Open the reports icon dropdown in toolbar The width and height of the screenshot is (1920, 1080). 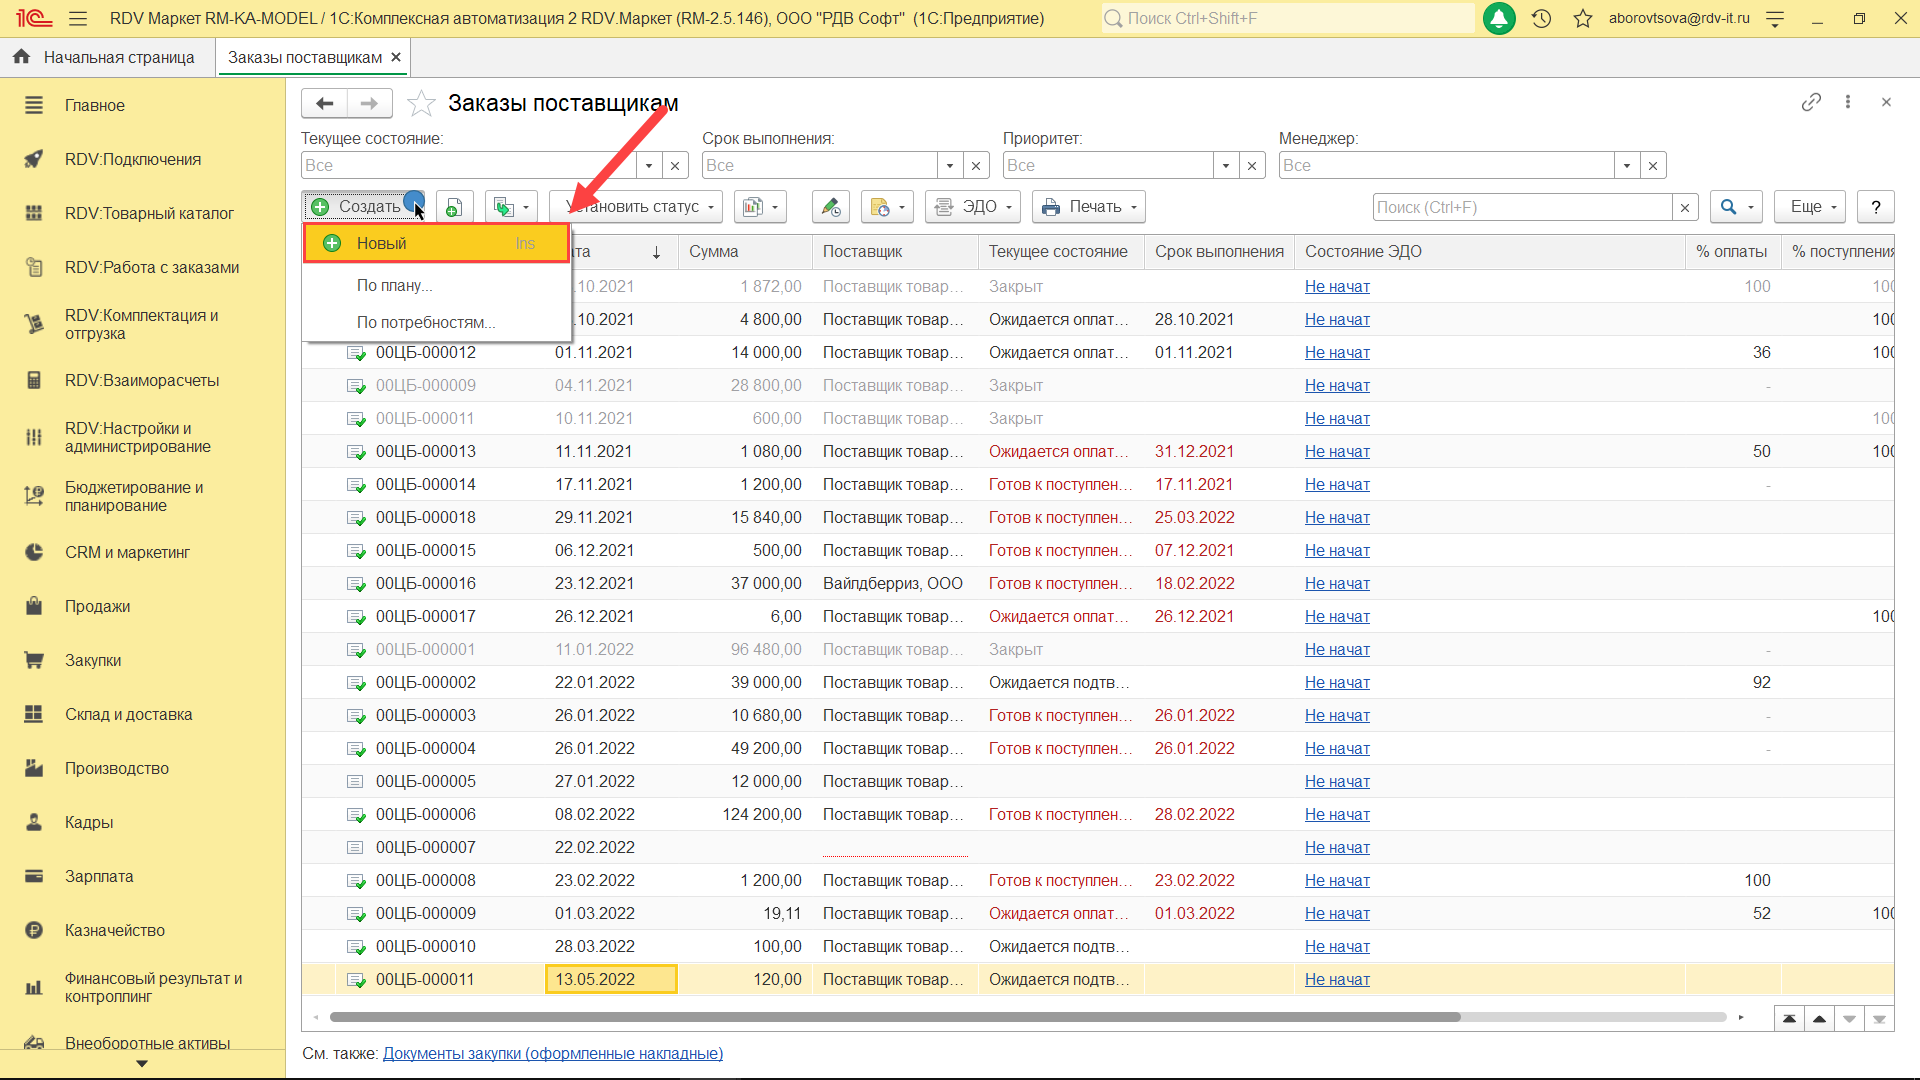click(760, 207)
